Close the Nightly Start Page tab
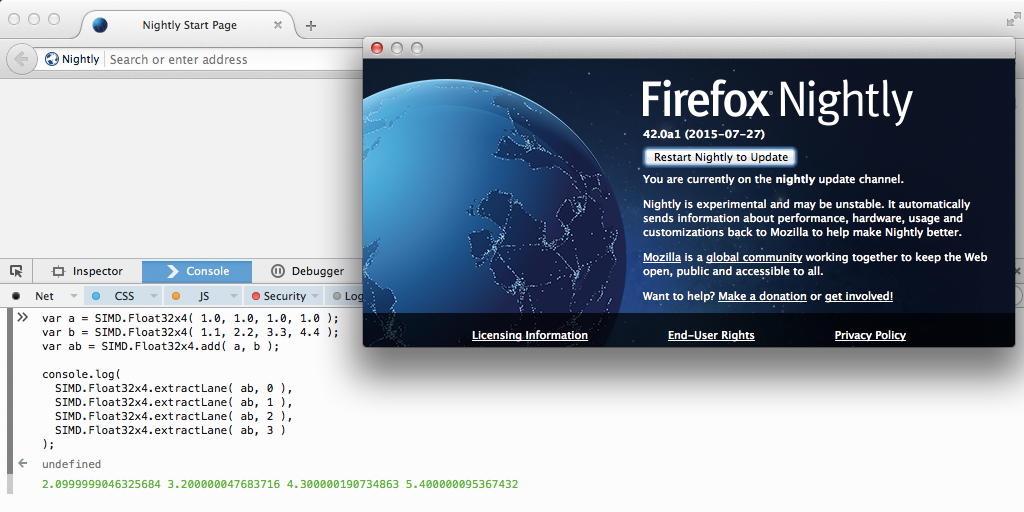This screenshot has height=512, width=1024. pos(278,25)
